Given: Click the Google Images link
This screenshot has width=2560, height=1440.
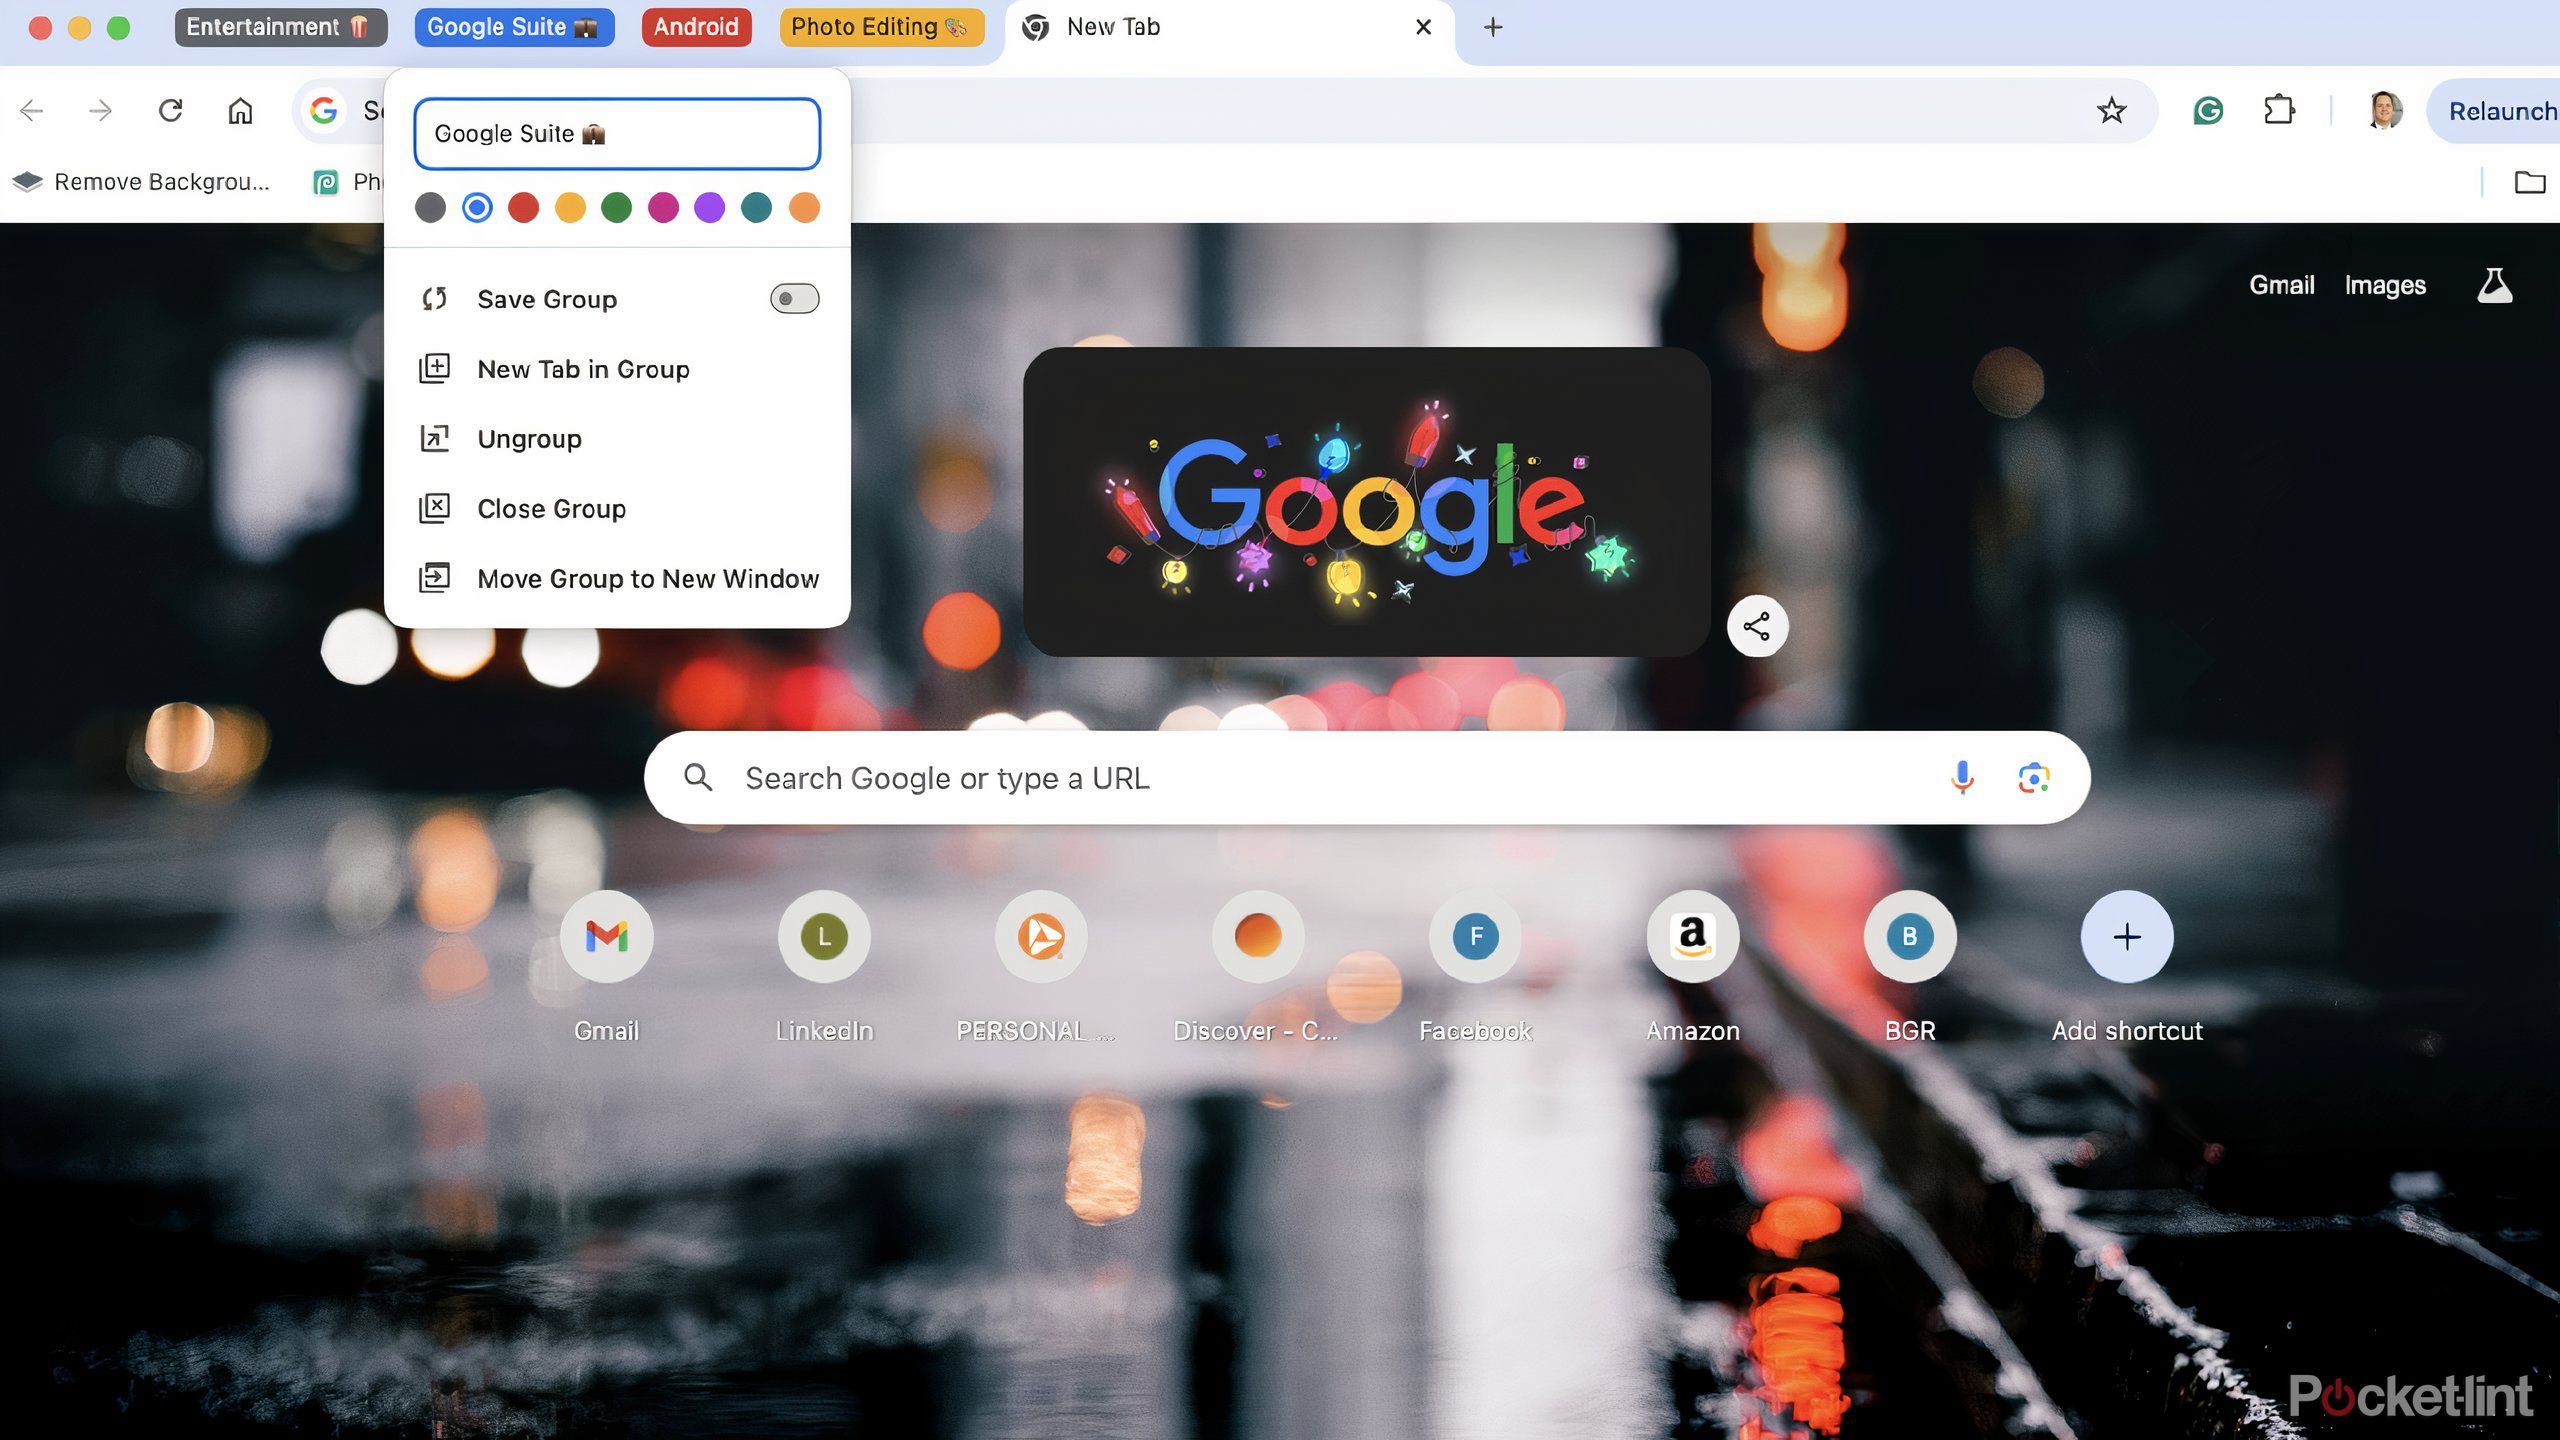Looking at the screenshot, I should (x=2384, y=283).
